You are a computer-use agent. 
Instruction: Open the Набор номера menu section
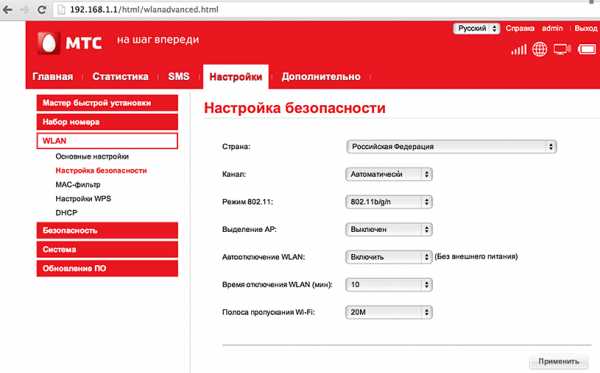(x=107, y=122)
